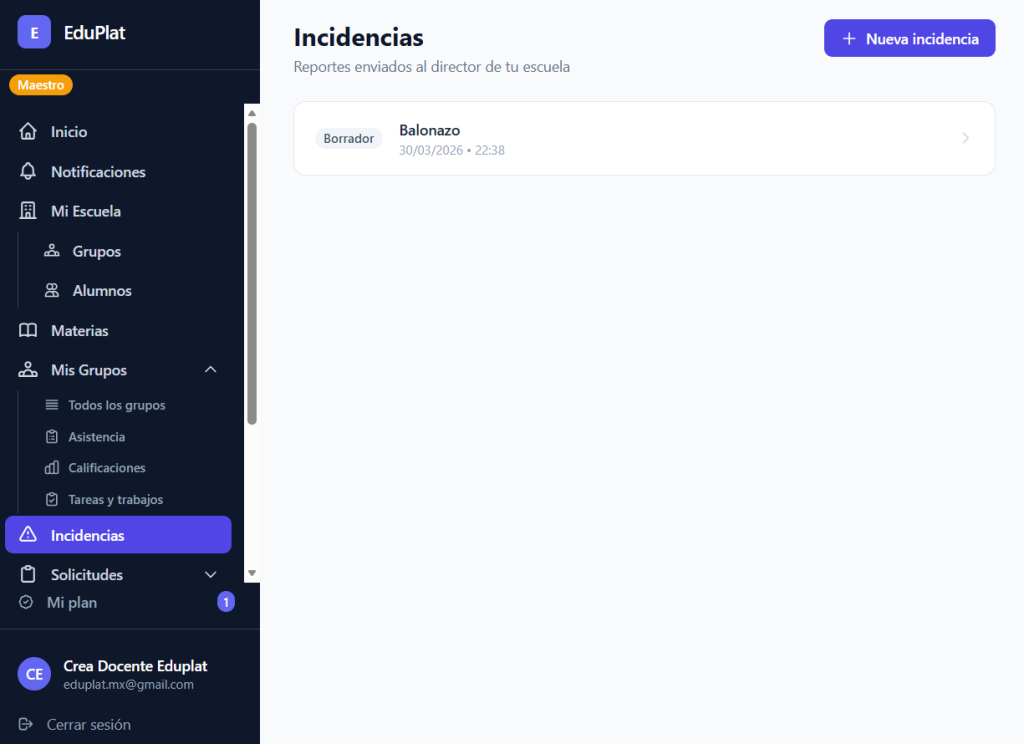Open Mi plan link in sidebar
1024x744 pixels.
tap(72, 602)
